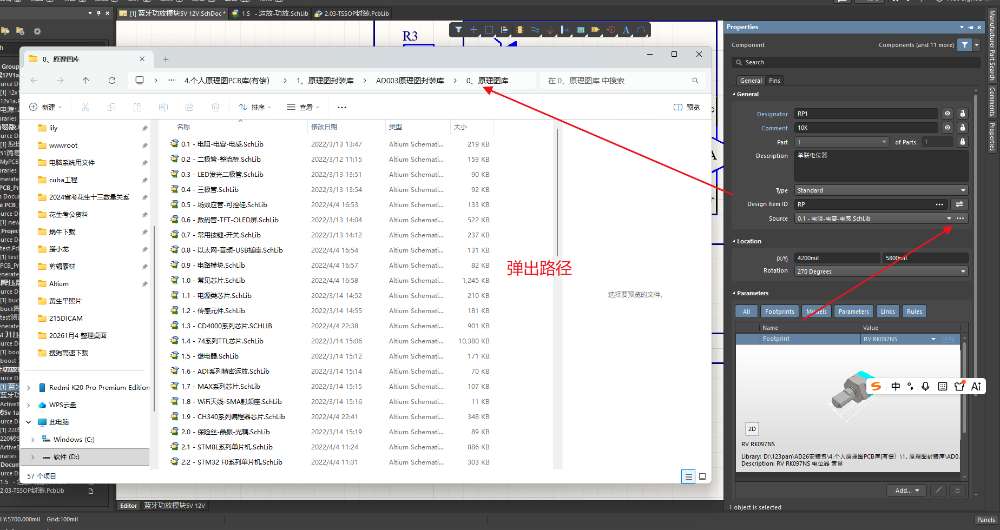Click the Designator input field RP1
Viewport: 1000px width, 530px height.
[866, 114]
